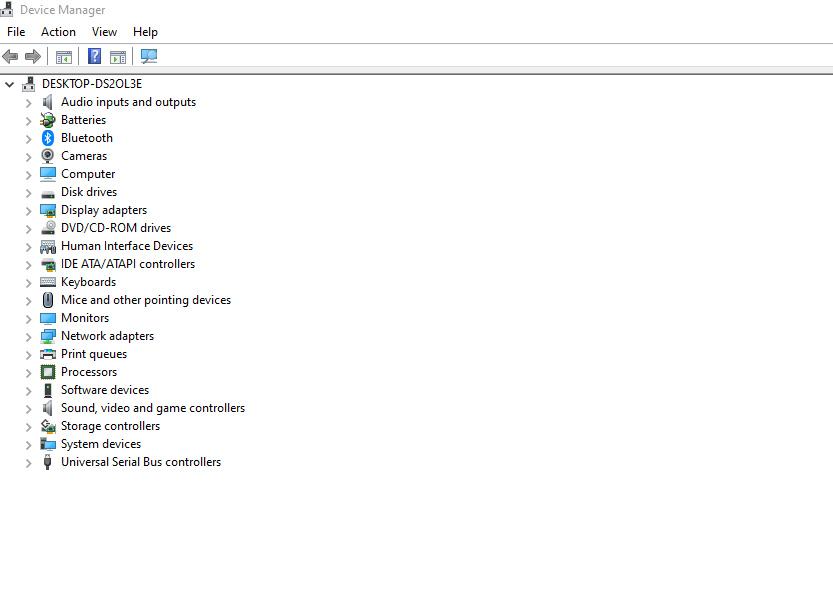Click the Software devices icon

[x=48, y=390]
